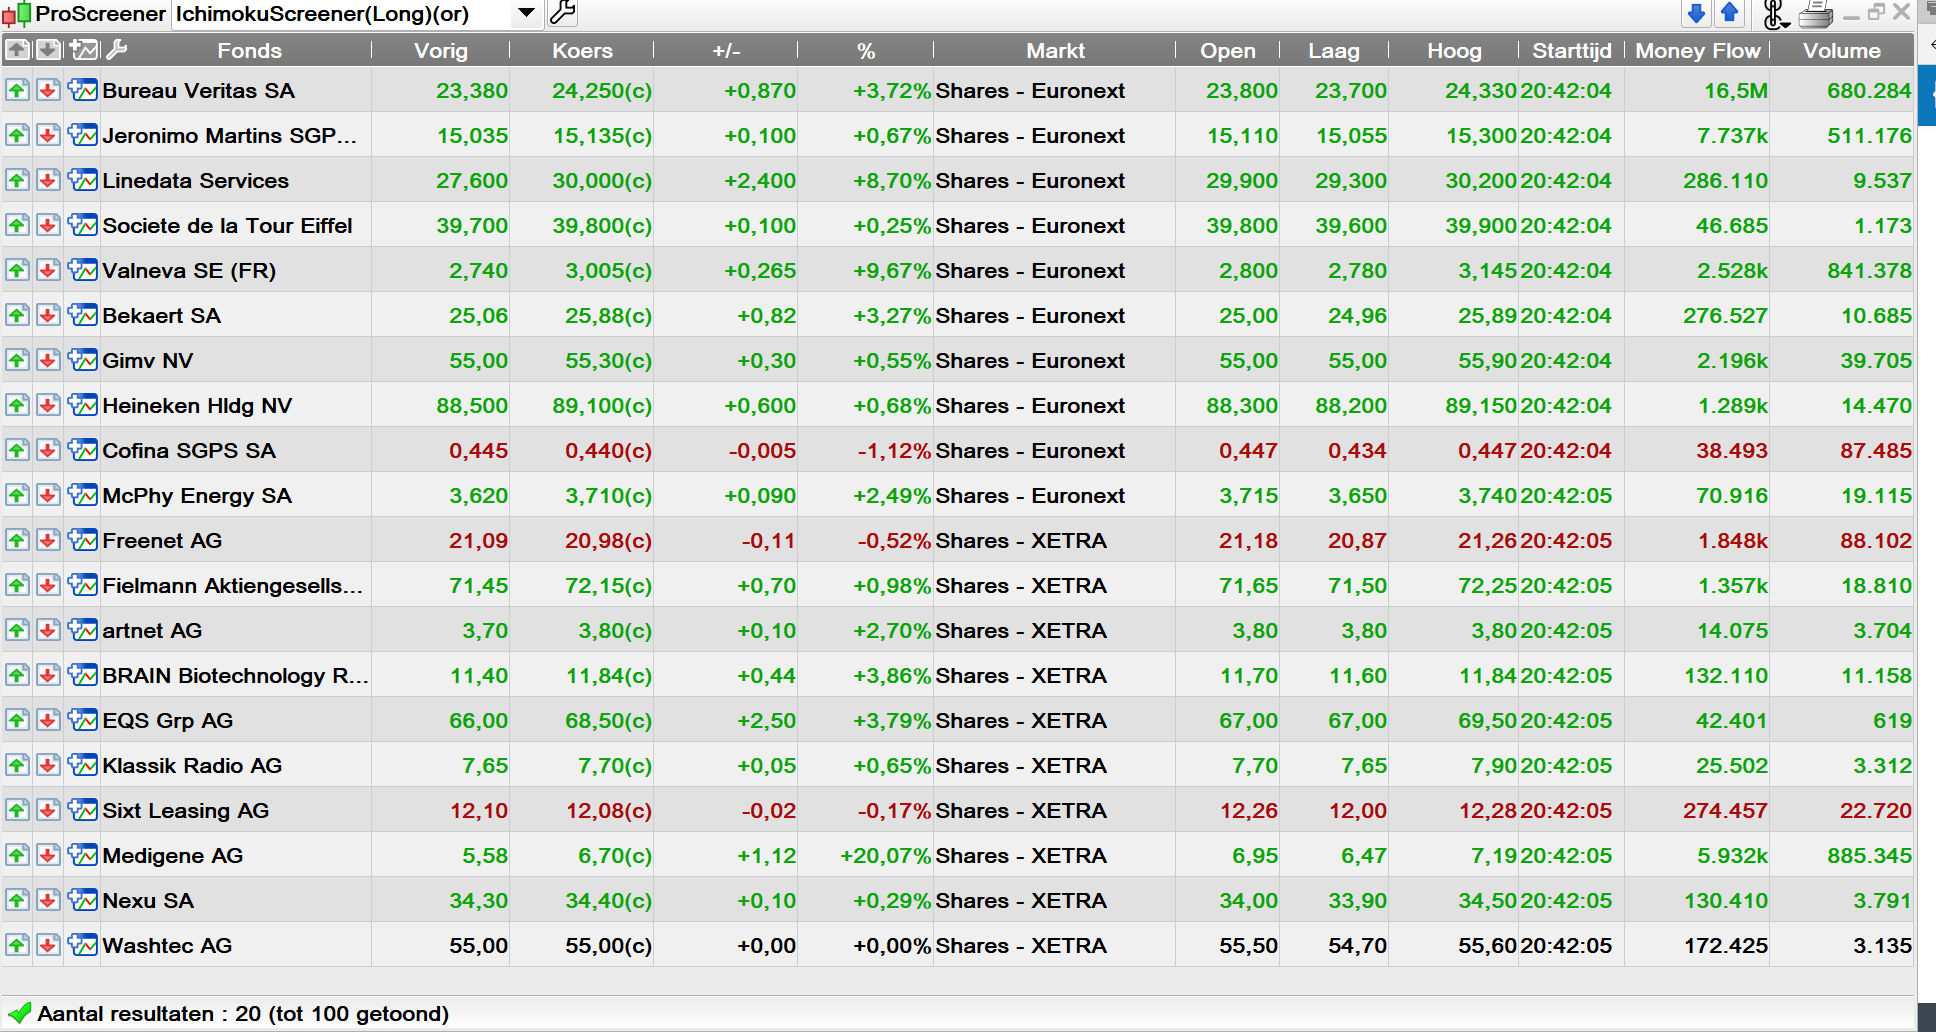This screenshot has height=1032, width=1936.
Task: Select the Washtec AG fund name
Action: click(x=167, y=946)
